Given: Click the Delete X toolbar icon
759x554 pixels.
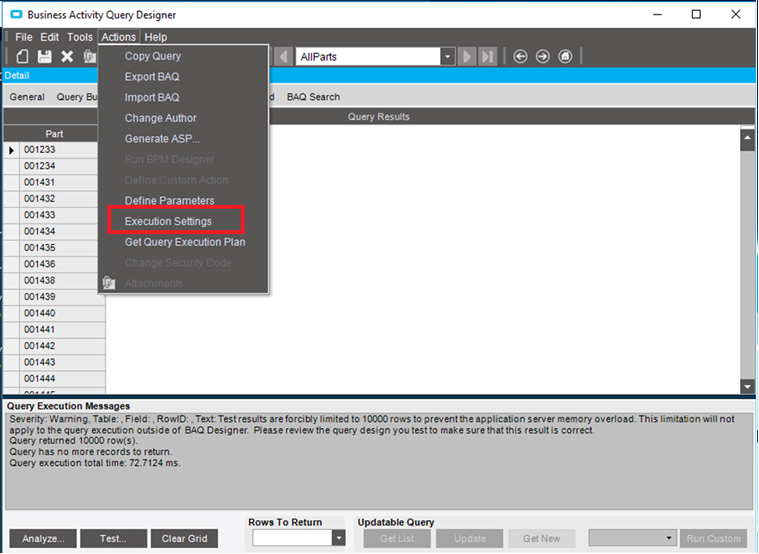Looking at the screenshot, I should 67,57.
